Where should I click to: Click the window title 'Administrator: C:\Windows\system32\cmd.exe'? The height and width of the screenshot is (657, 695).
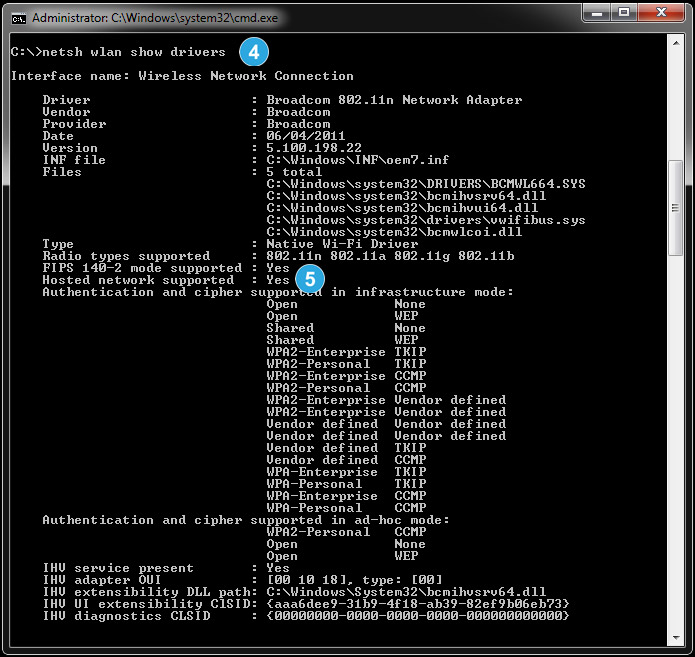pyautogui.click(x=155, y=18)
